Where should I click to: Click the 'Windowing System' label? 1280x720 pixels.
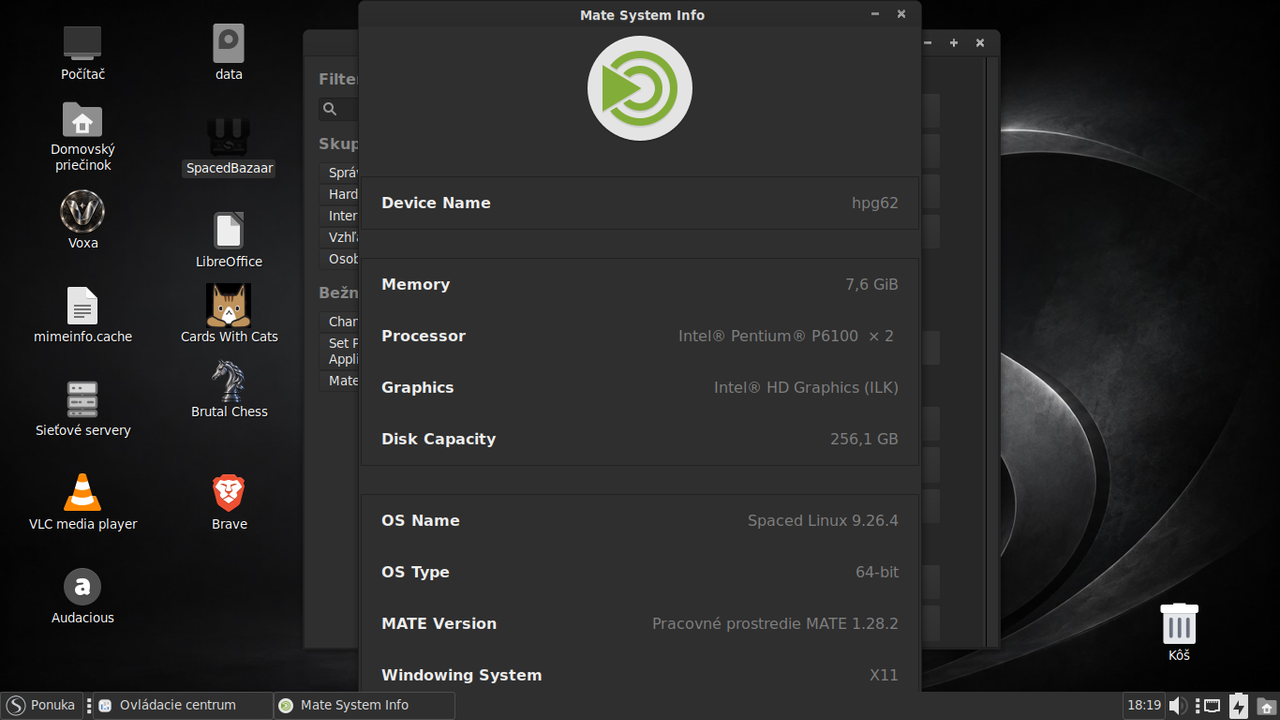coord(461,675)
